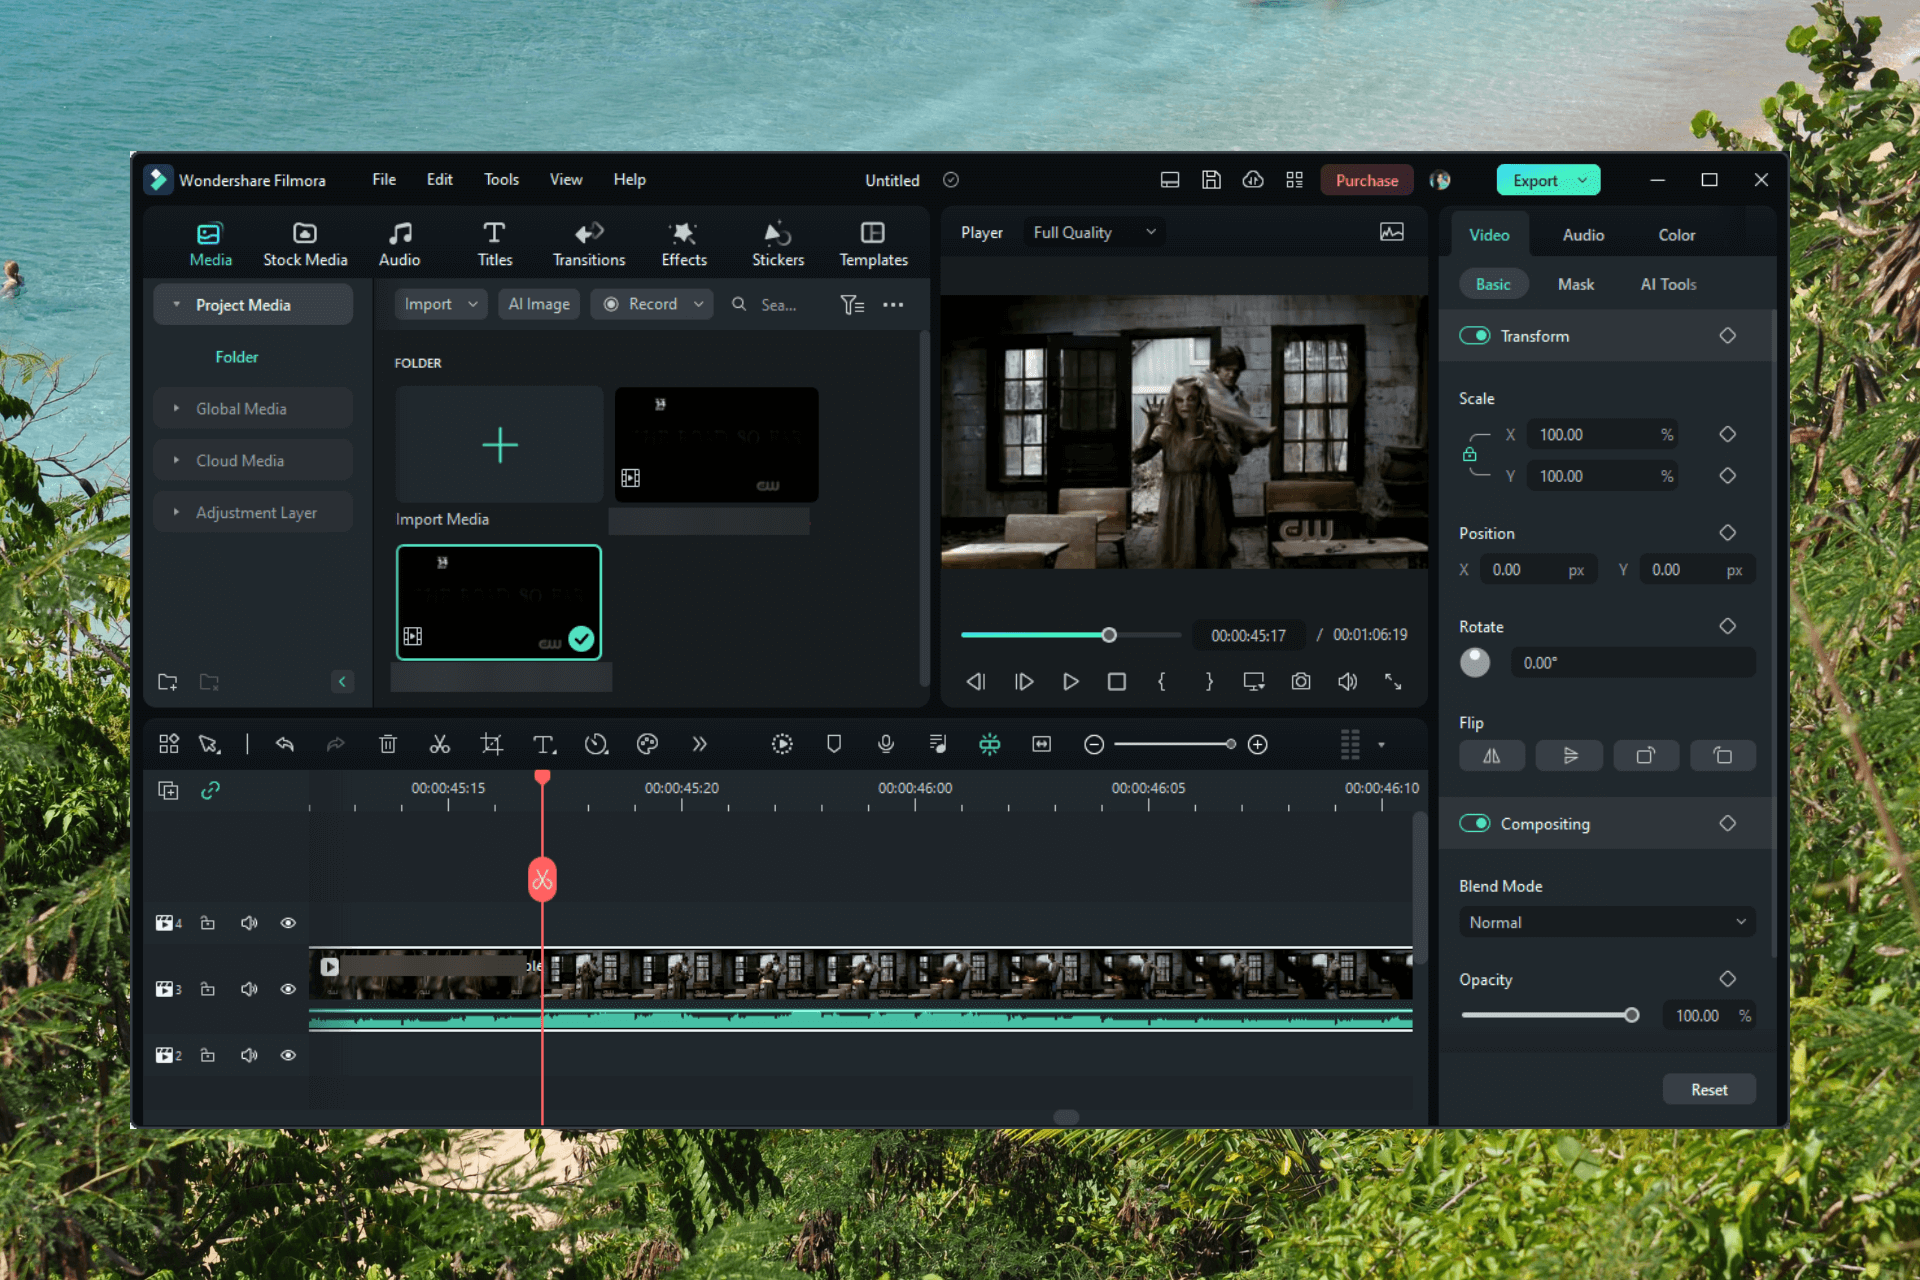Undo the last action

click(x=285, y=744)
